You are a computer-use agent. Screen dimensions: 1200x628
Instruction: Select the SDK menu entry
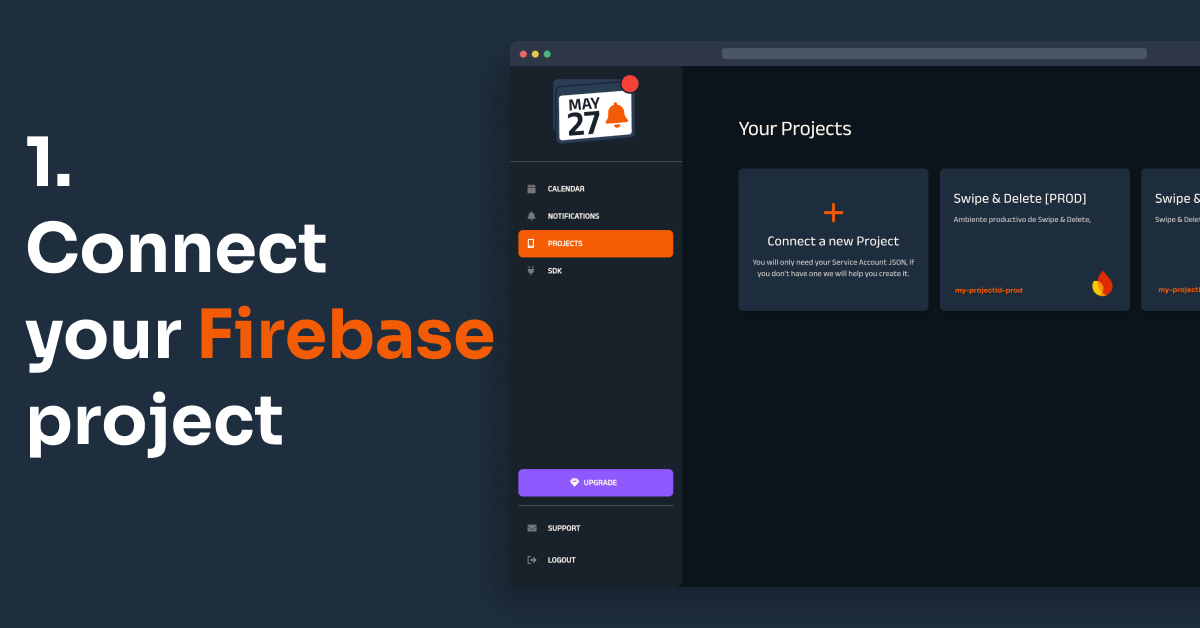pyautogui.click(x=555, y=270)
